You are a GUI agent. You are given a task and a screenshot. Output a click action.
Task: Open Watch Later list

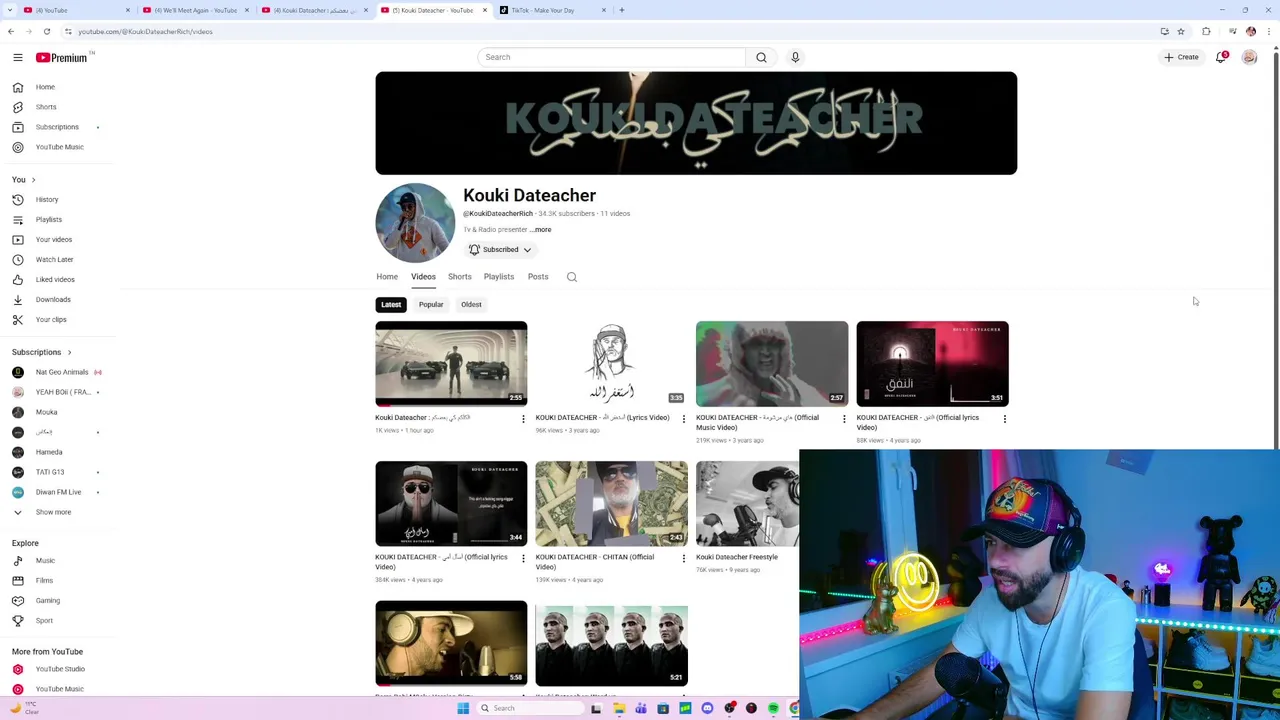tap(52, 259)
